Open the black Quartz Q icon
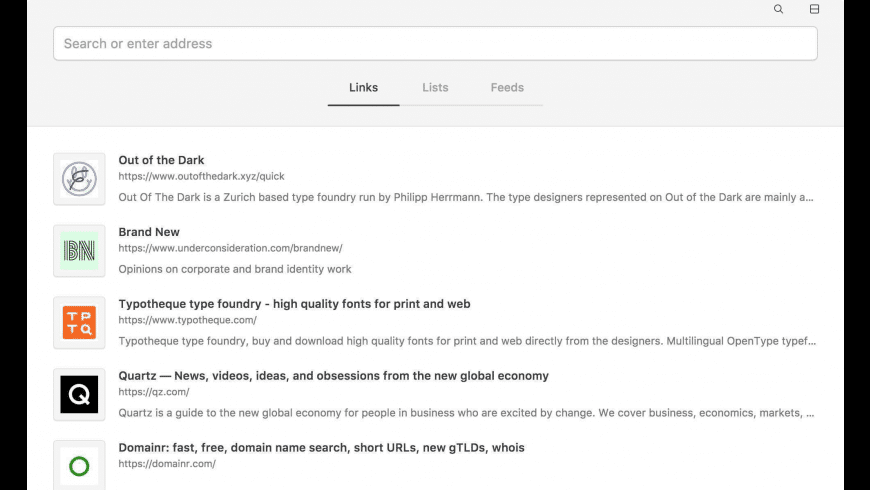This screenshot has width=870, height=490. (x=79, y=395)
